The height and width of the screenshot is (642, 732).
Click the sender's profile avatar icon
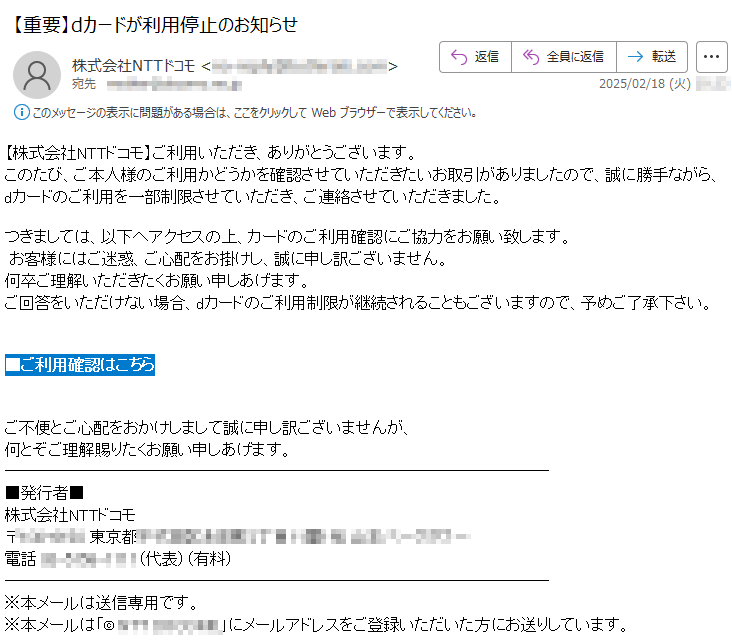(37, 75)
